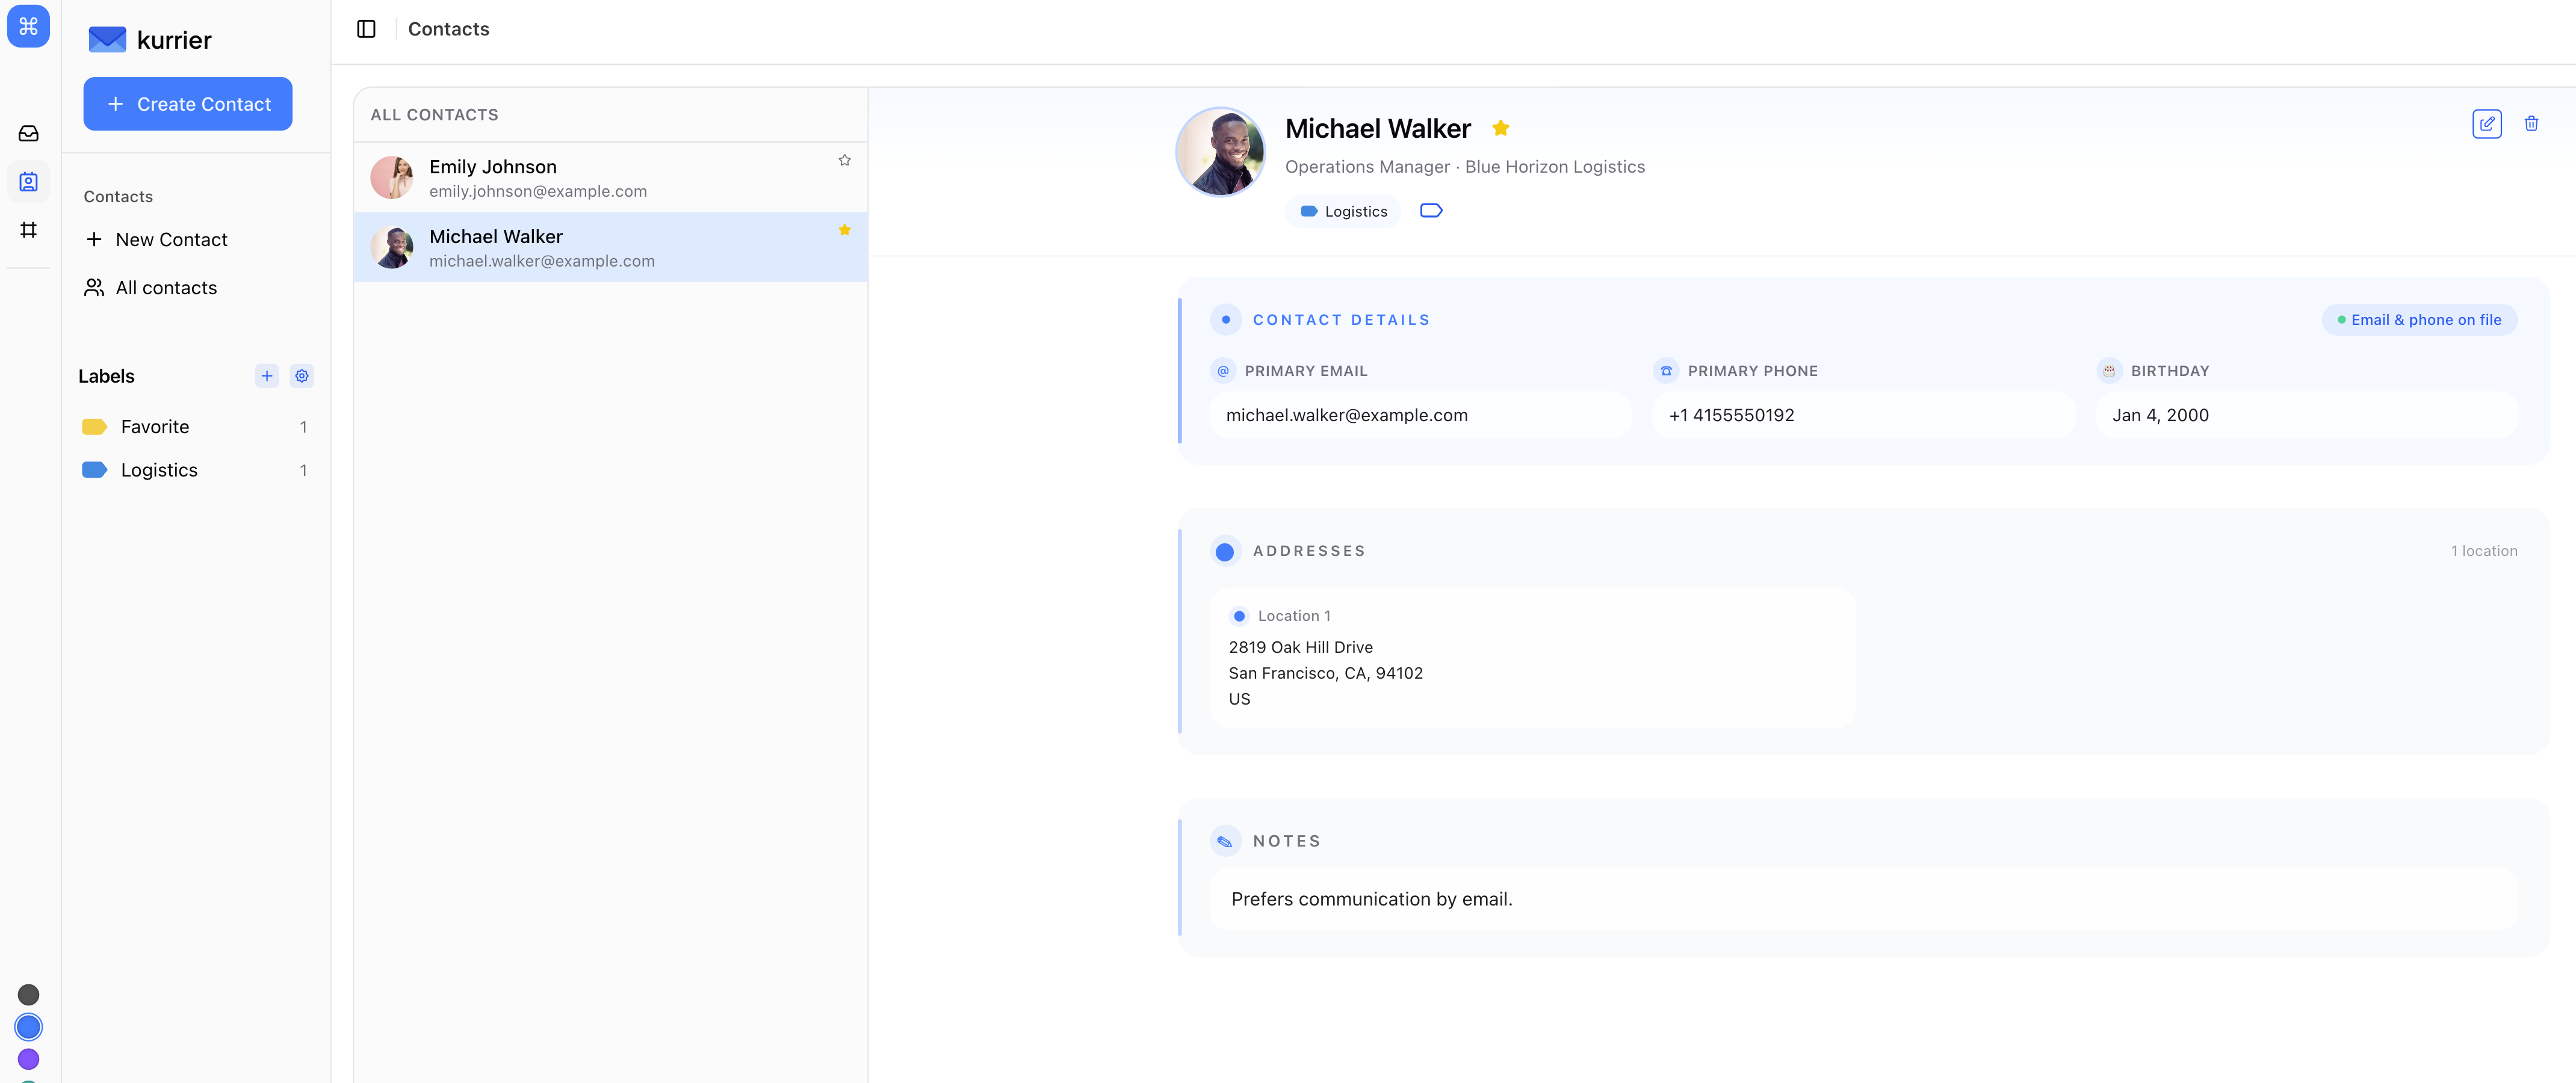Image resolution: width=2576 pixels, height=1083 pixels.
Task: Click the add tag icon beside Logistics
Action: 1431,211
